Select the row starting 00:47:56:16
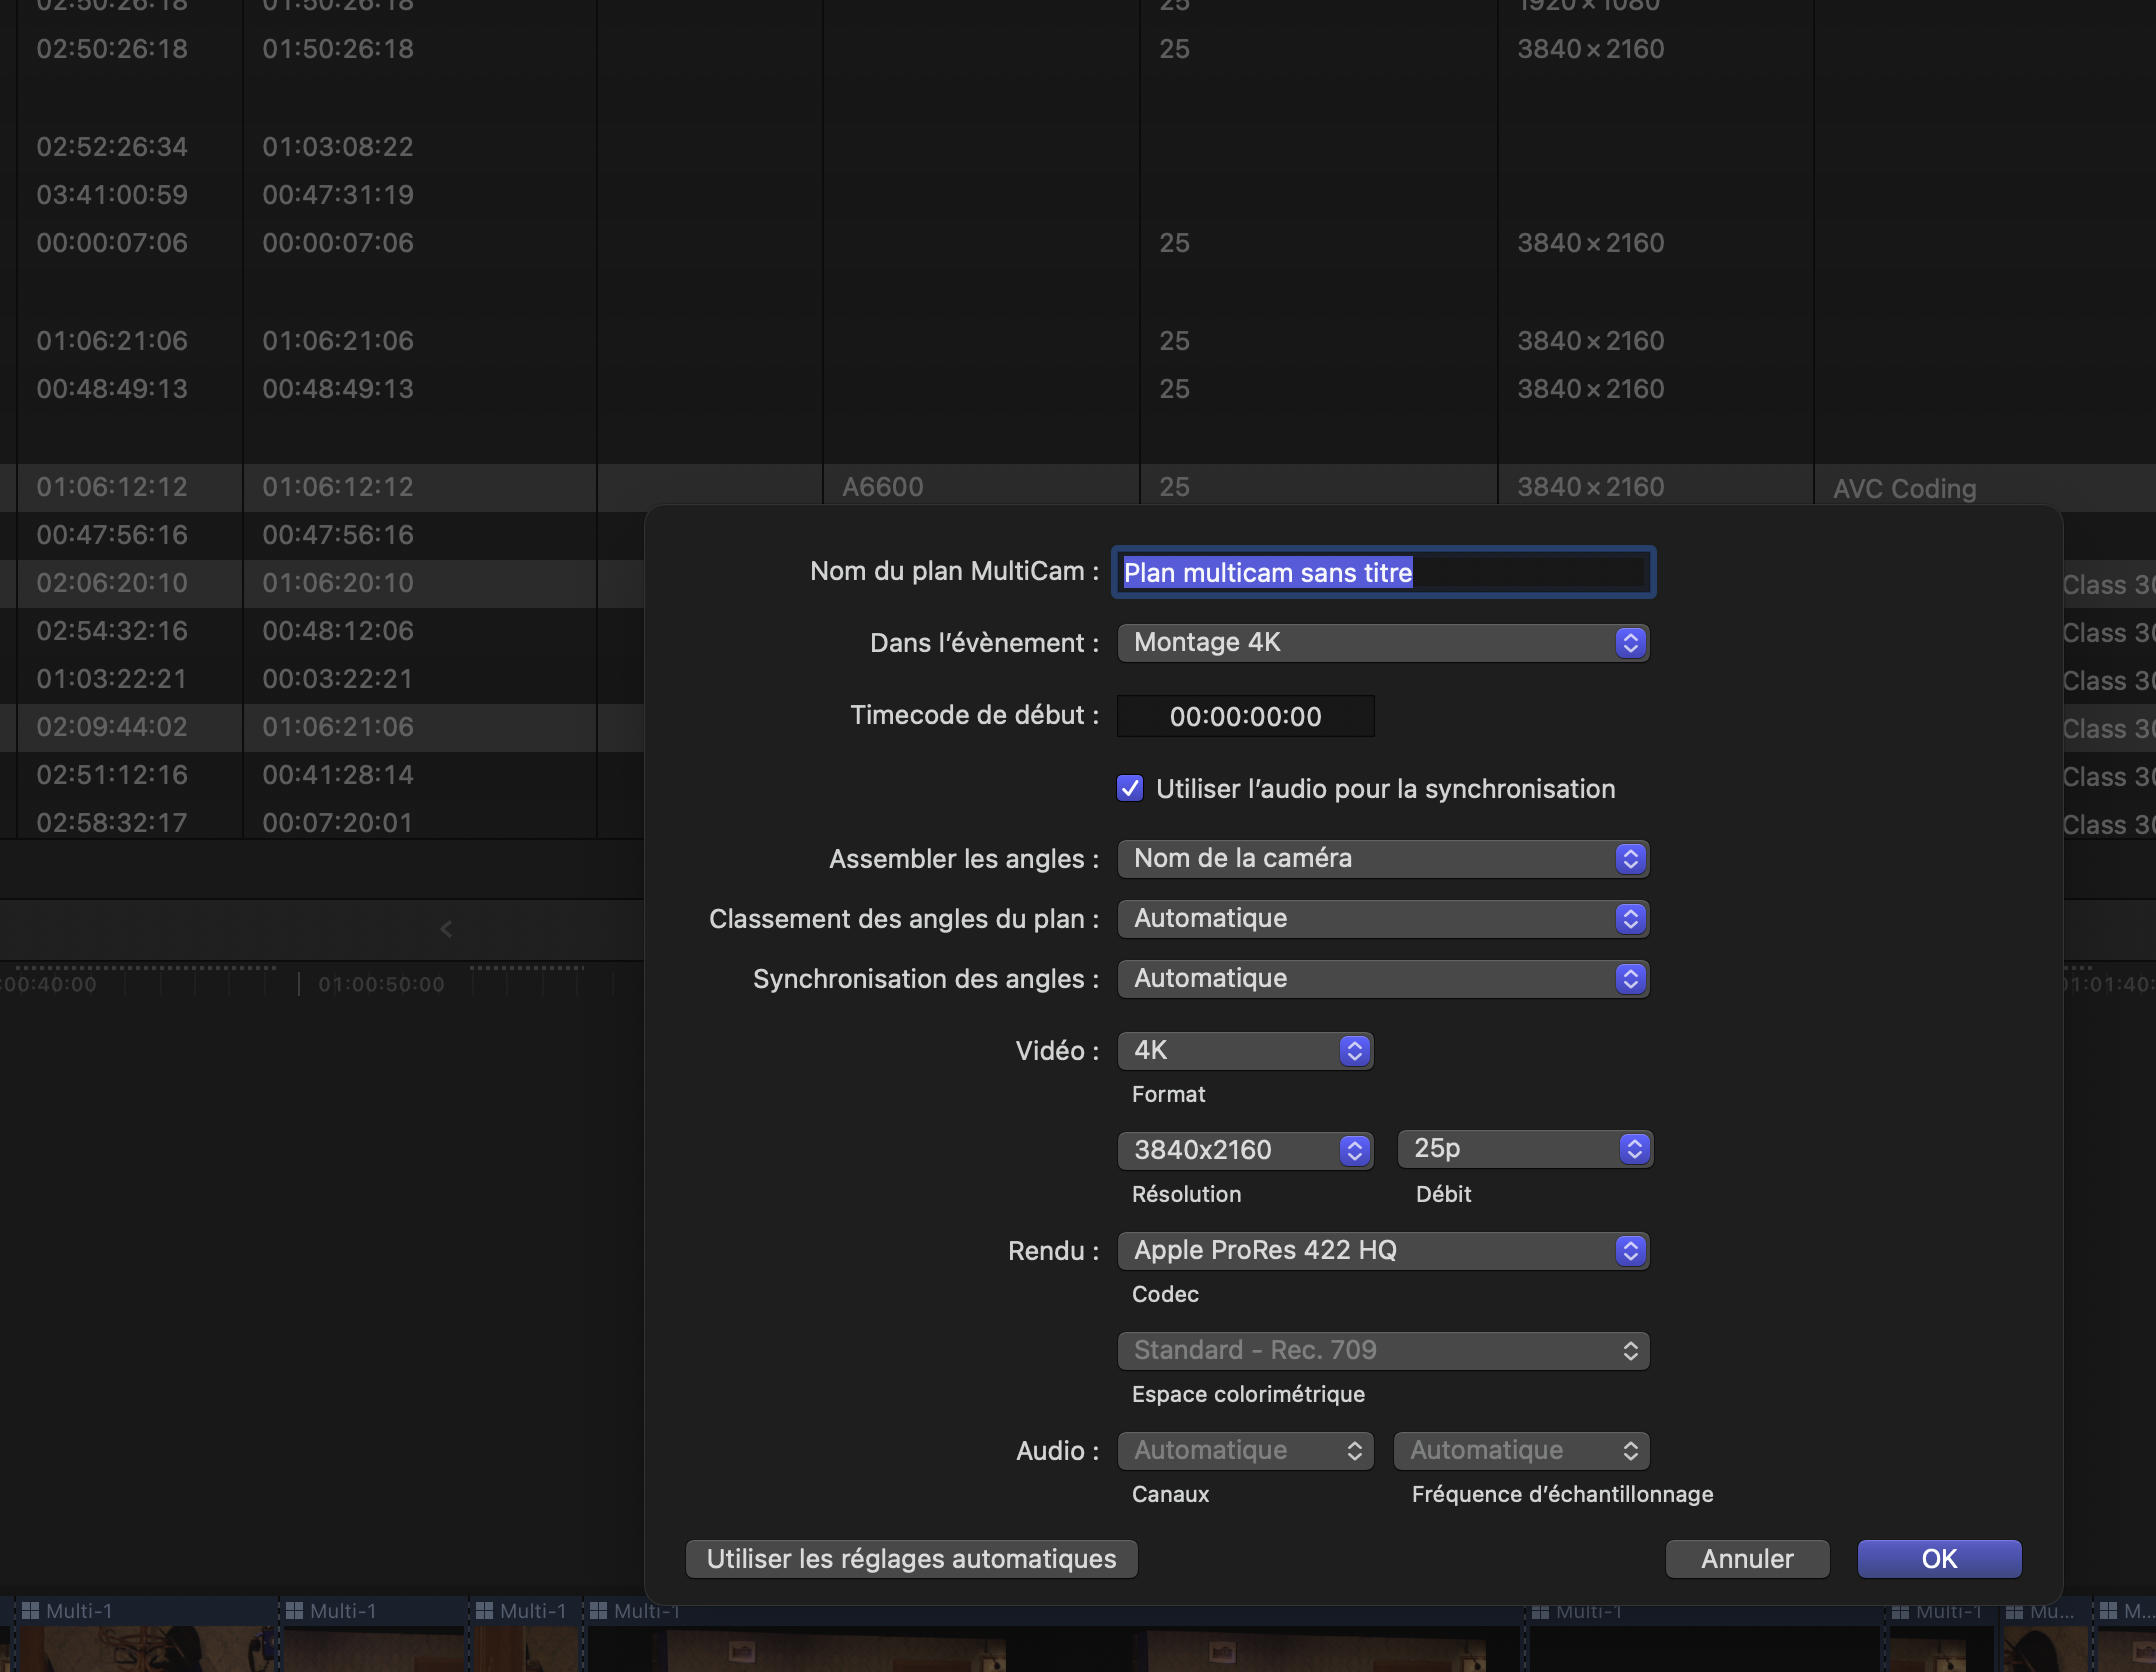2156x1672 pixels. coord(320,535)
